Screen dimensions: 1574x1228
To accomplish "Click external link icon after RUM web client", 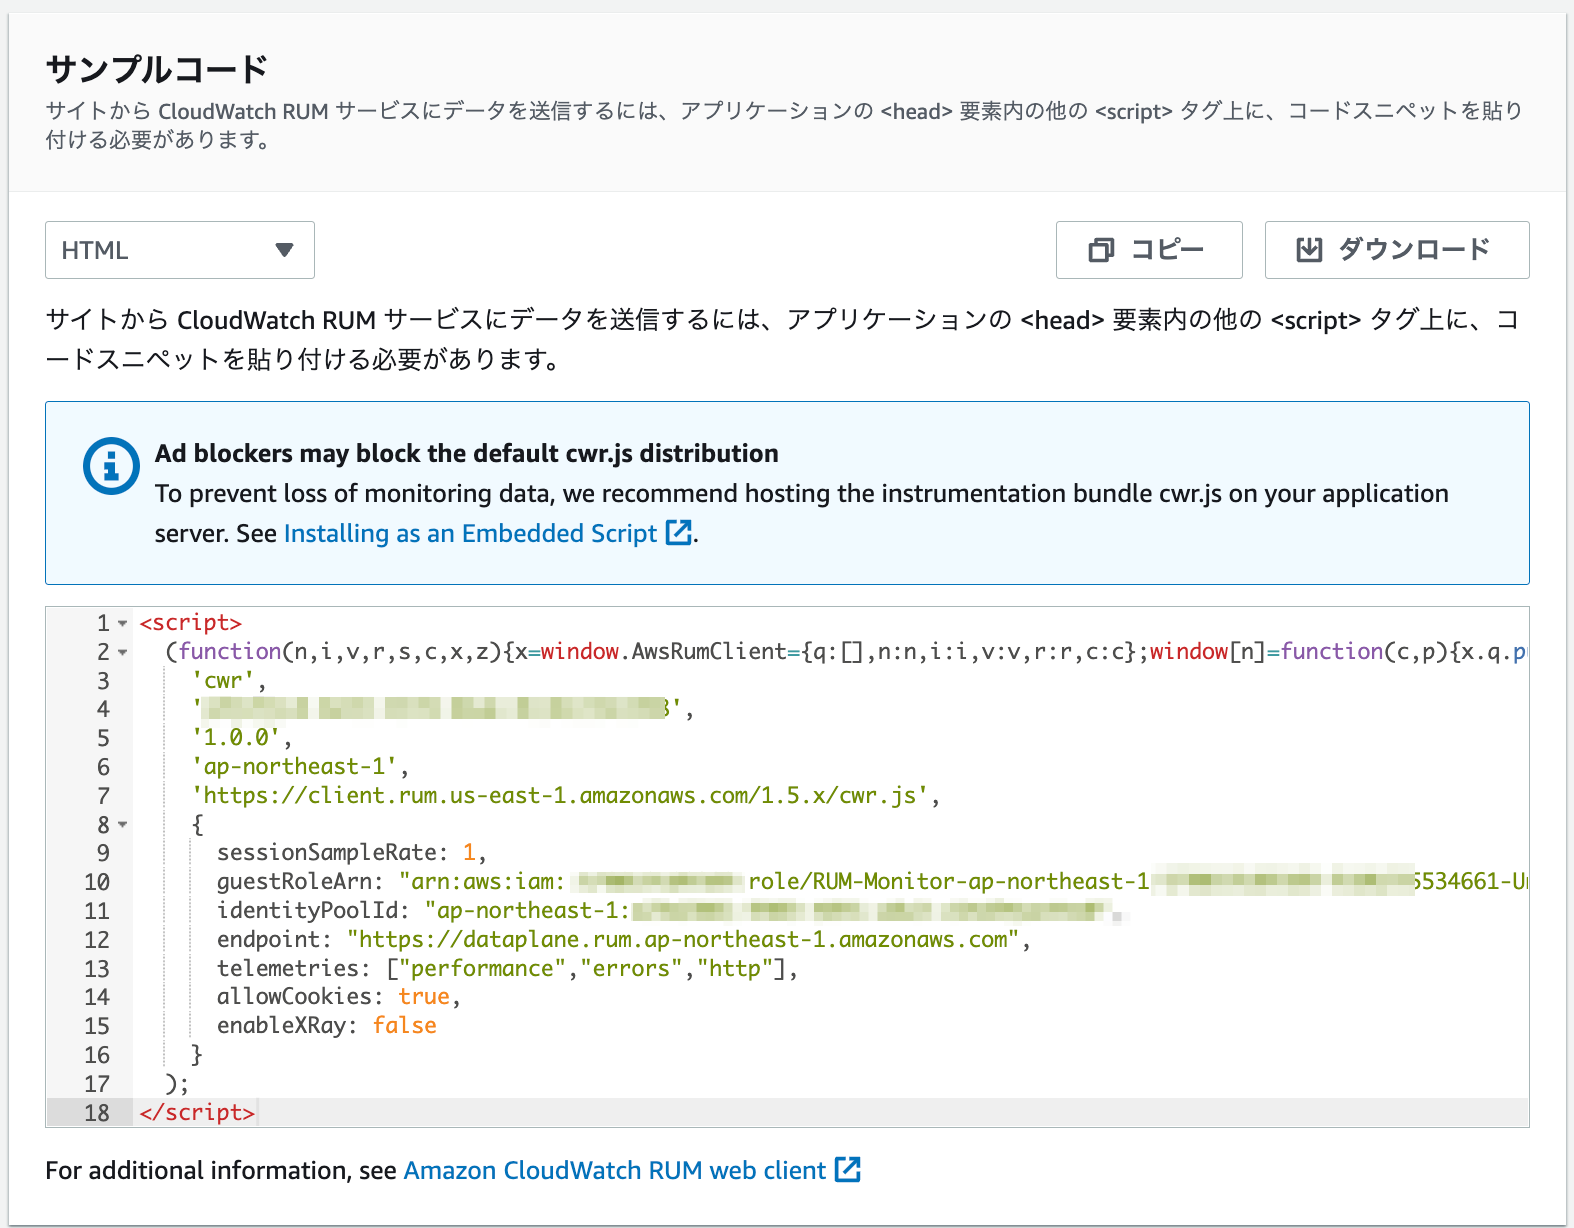I will 848,1169.
